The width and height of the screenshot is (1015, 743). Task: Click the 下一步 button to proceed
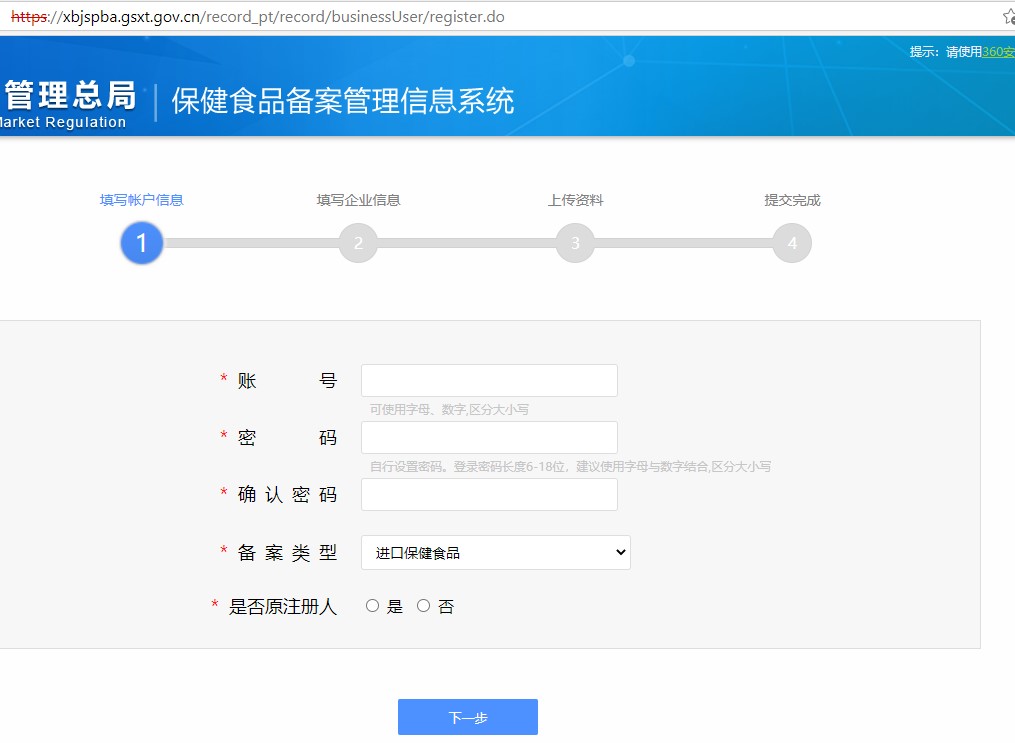[467, 716]
